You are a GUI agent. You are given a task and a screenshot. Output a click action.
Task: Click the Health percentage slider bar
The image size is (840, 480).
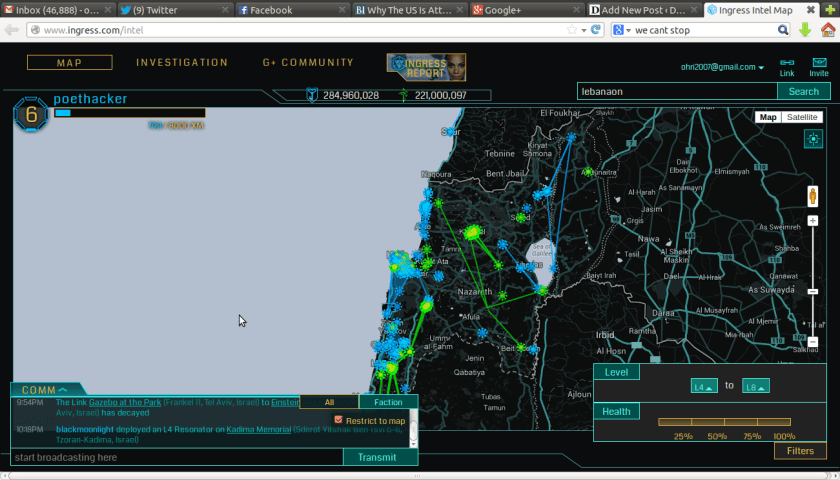tap(724, 422)
